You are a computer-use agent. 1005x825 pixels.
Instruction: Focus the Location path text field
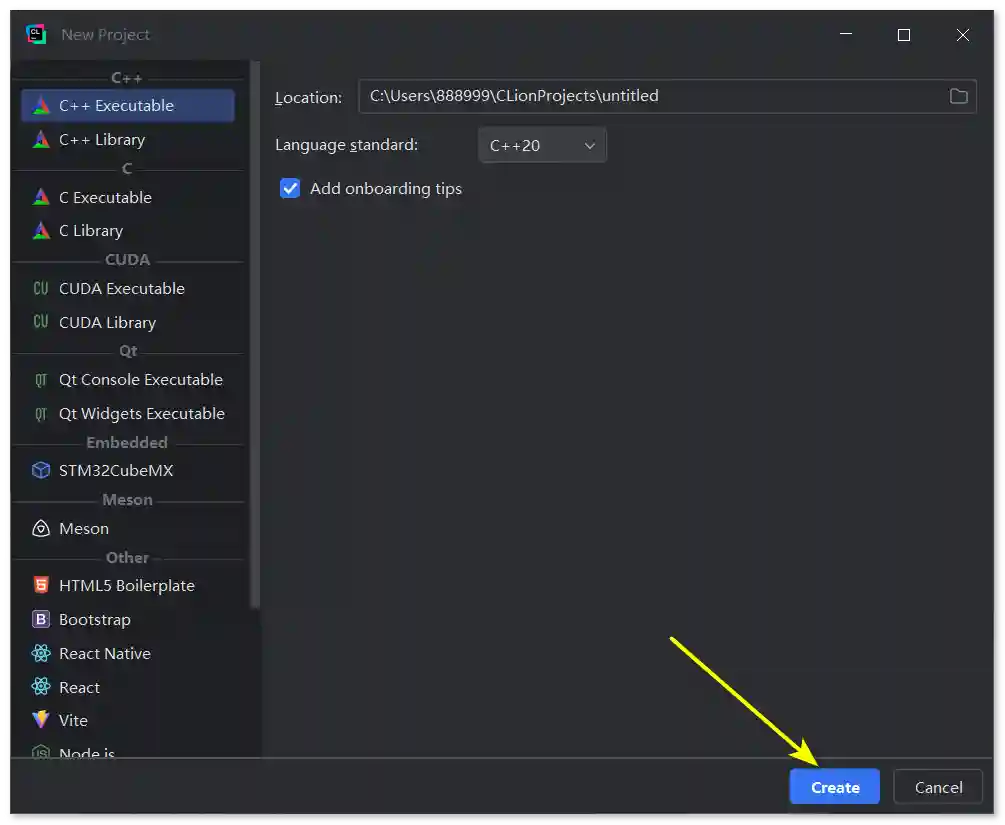pos(650,96)
